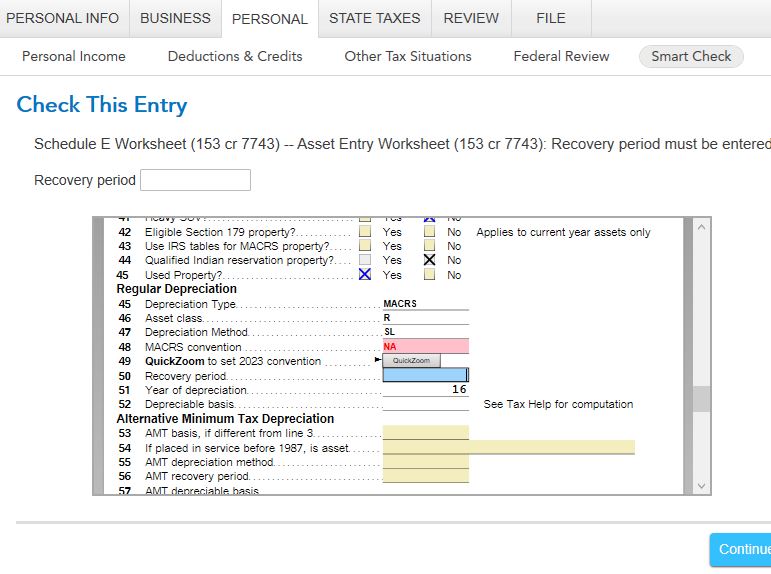Image resolution: width=771 pixels, height=574 pixels.
Task: Click the AMT depreciation method field
Action: coord(424,462)
